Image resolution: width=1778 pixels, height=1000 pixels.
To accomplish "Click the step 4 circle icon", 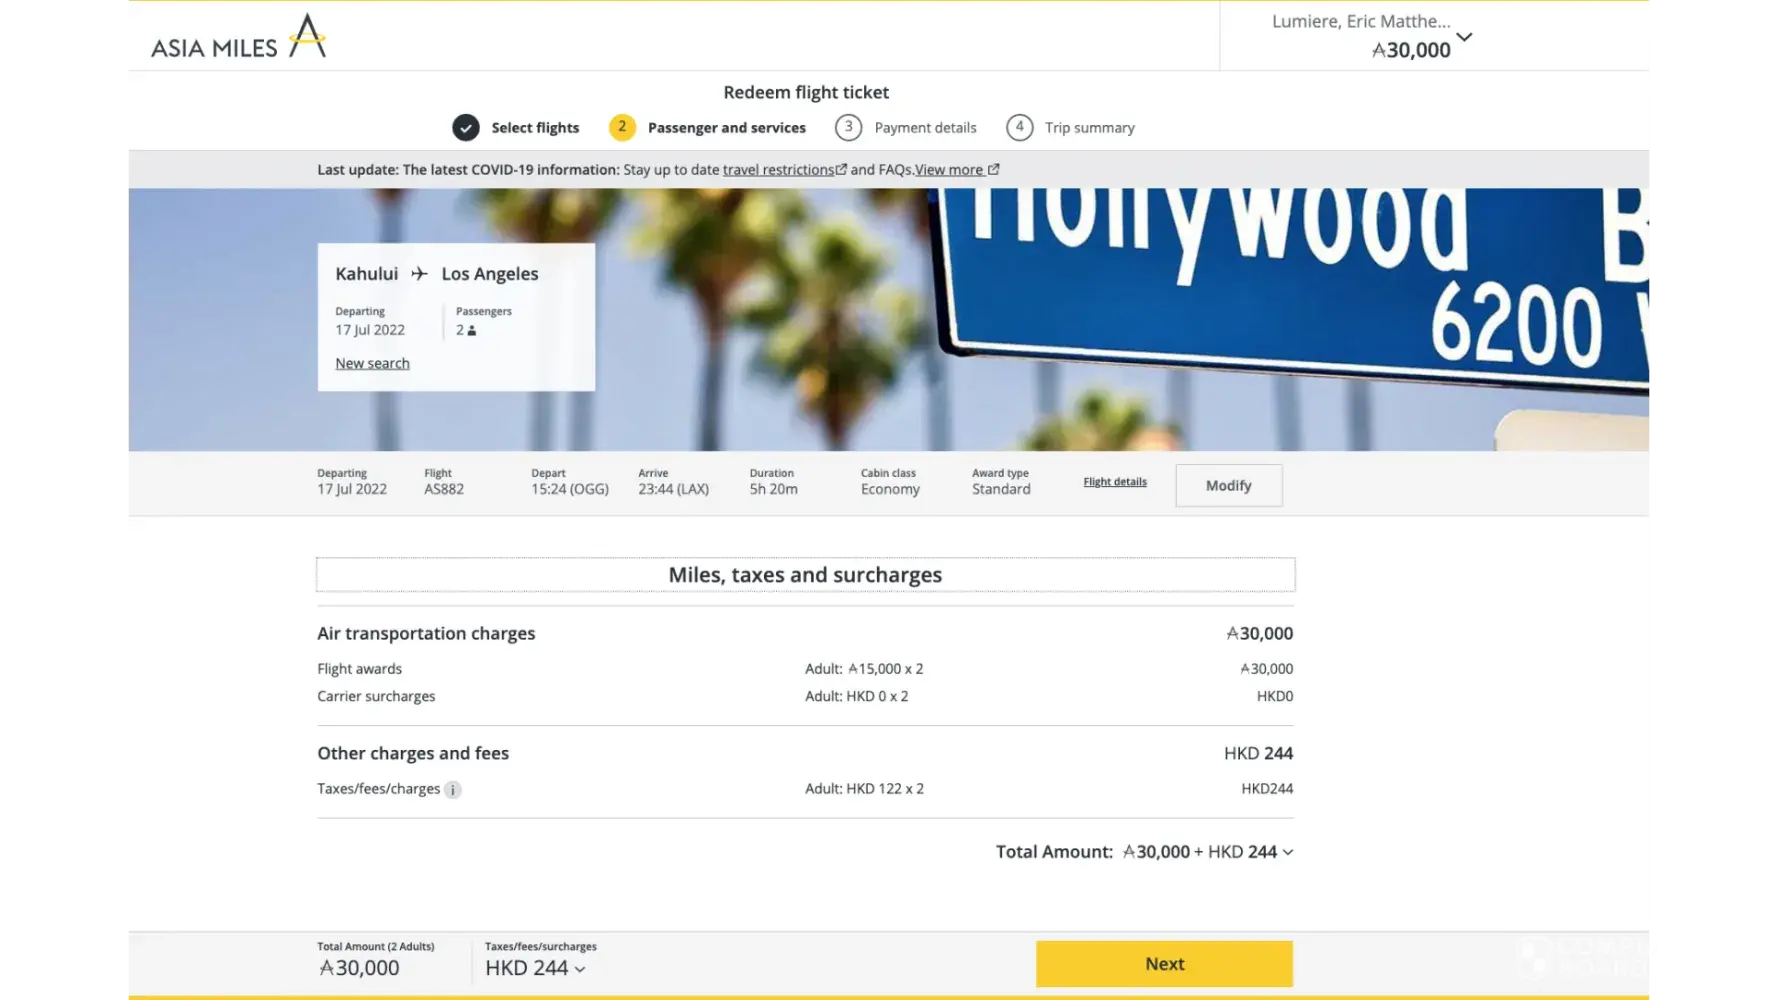I will pos(1019,127).
